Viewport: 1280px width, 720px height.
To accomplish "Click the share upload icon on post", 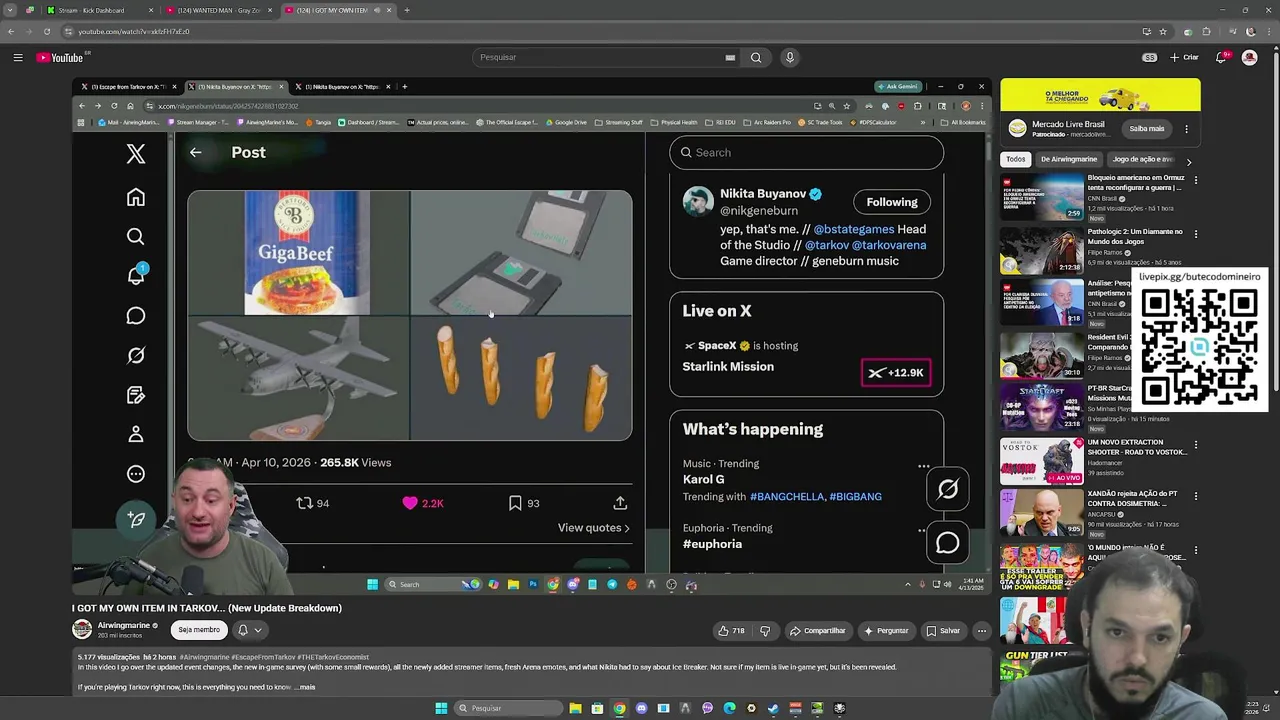I will pos(620,503).
